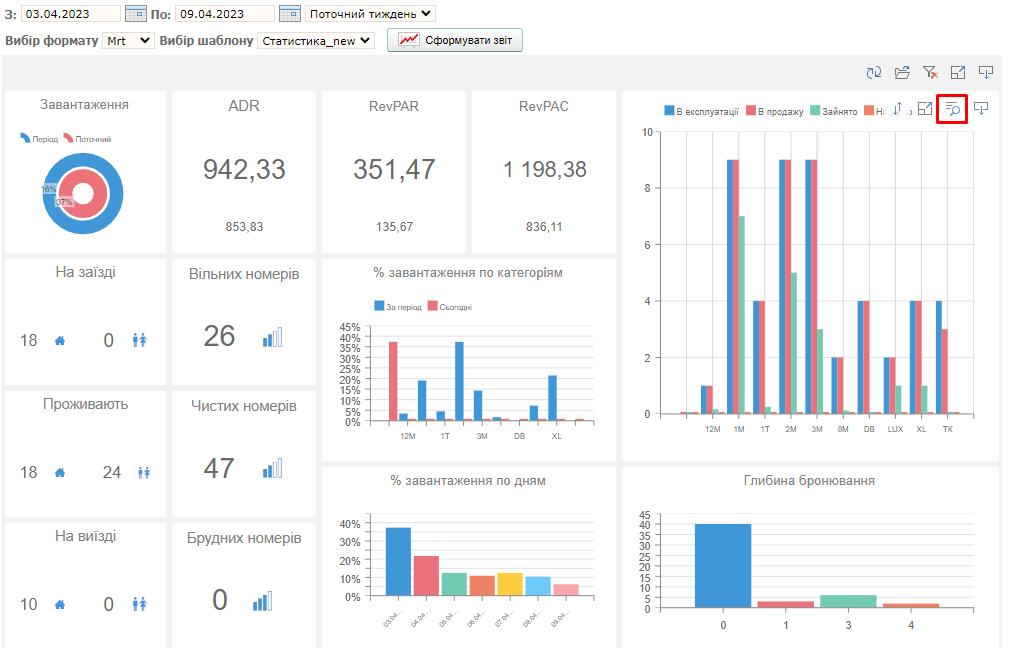Click the refresh dashboard icon

click(874, 72)
